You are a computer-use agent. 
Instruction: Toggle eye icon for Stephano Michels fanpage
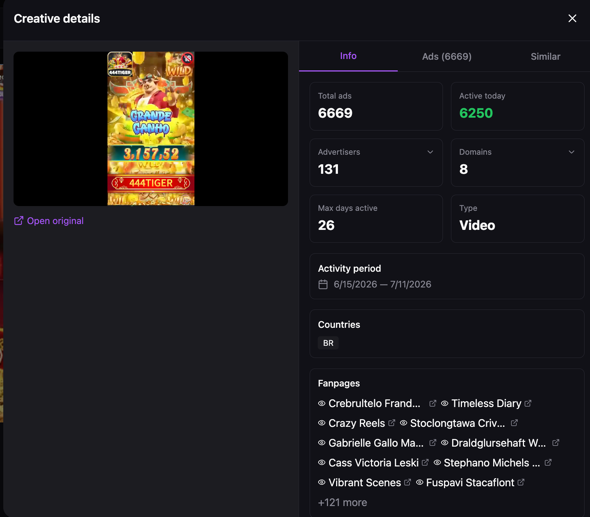point(437,462)
